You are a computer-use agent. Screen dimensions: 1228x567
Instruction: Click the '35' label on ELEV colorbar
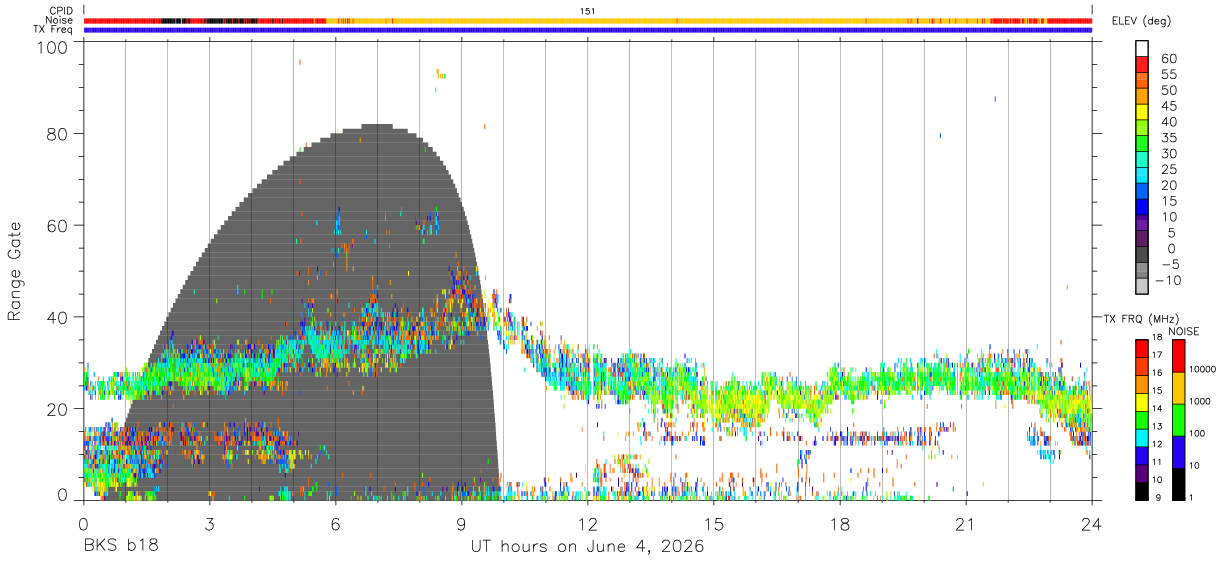pos(1167,138)
